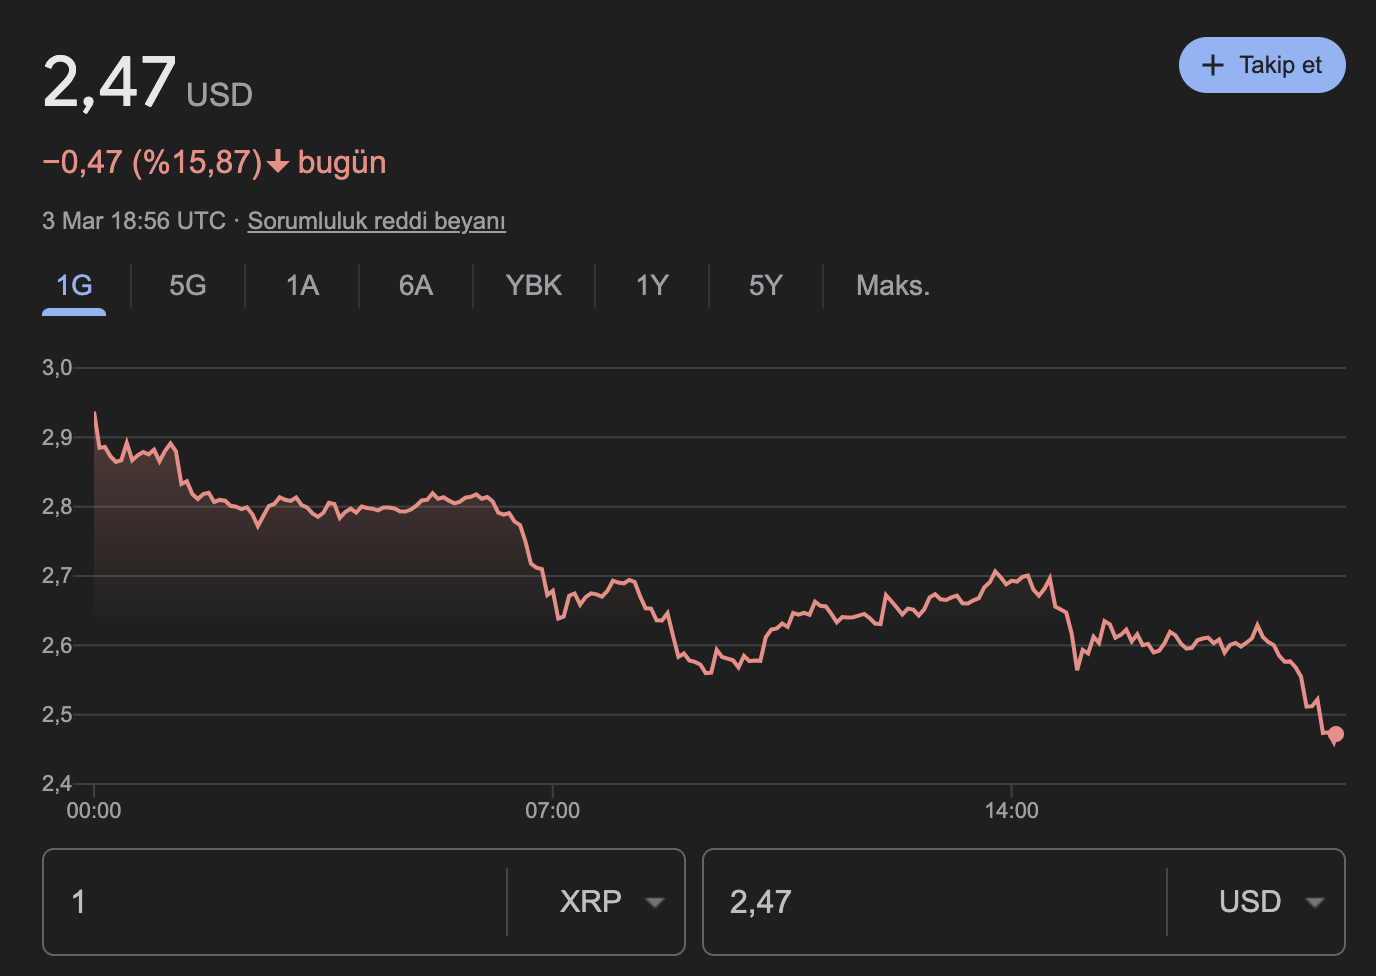1376x976 pixels.
Task: Click the 2,4 y-axis label
Action: coord(57,784)
